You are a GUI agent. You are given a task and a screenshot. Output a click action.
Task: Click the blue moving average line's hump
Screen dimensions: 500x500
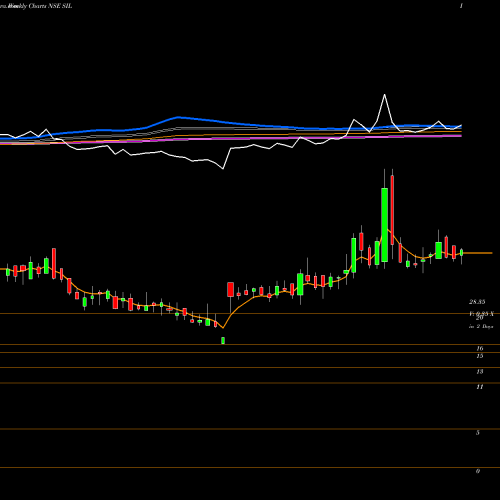[178, 117]
